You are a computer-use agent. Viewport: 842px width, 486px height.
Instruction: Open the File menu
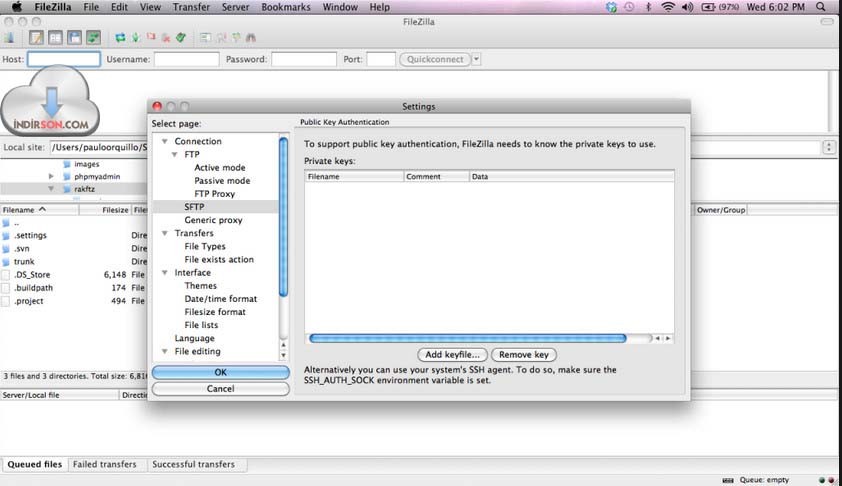click(x=91, y=7)
